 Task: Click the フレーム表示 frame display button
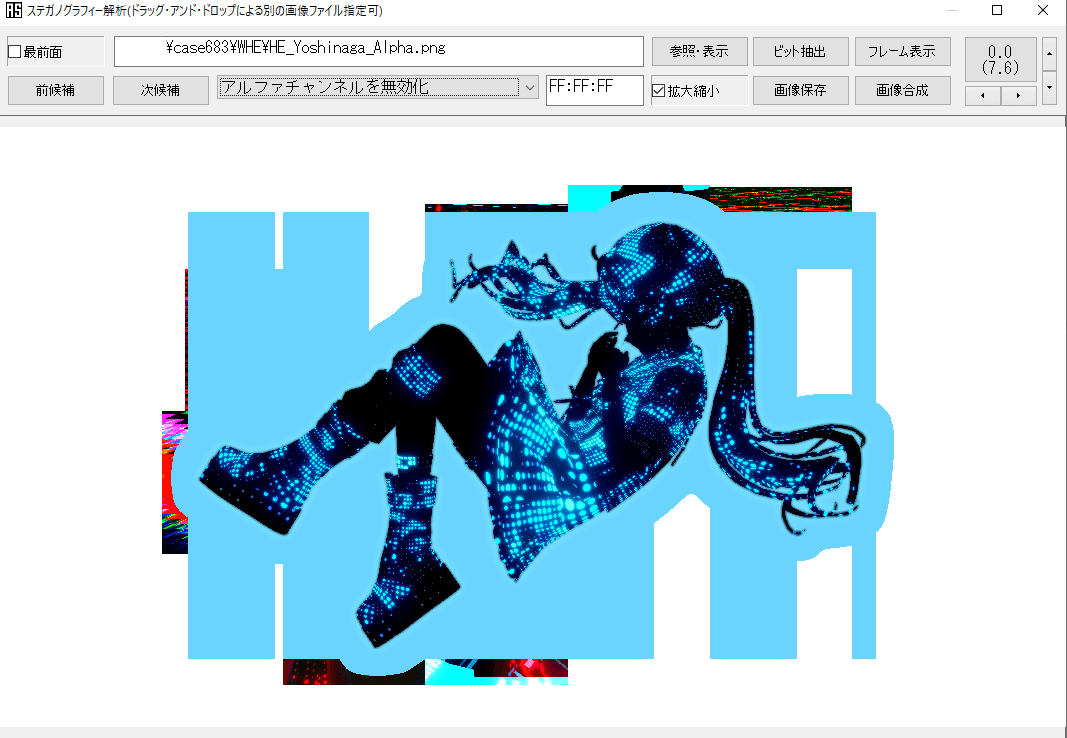pos(902,51)
